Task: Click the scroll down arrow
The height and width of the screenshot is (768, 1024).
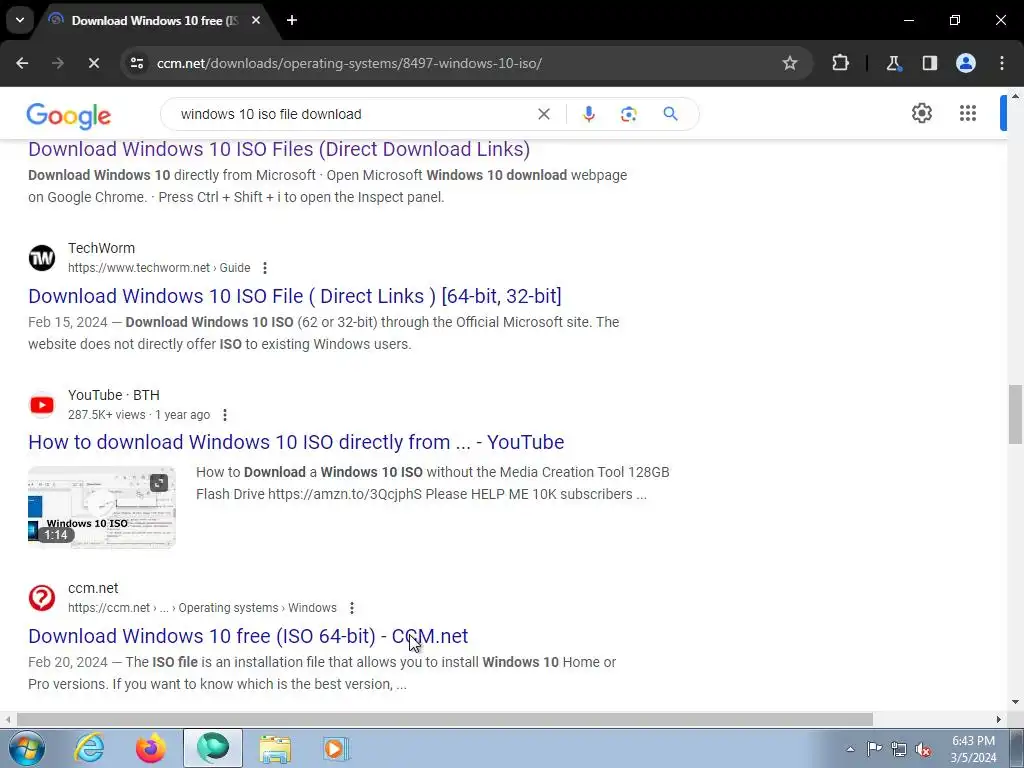Action: click(1015, 703)
